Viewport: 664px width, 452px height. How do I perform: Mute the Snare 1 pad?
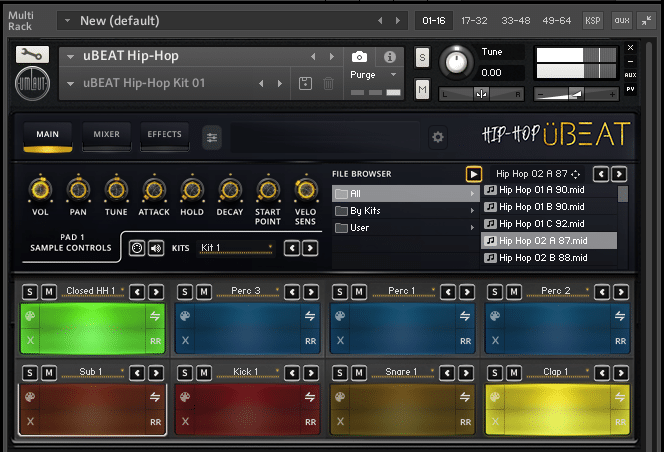pyautogui.click(x=359, y=373)
